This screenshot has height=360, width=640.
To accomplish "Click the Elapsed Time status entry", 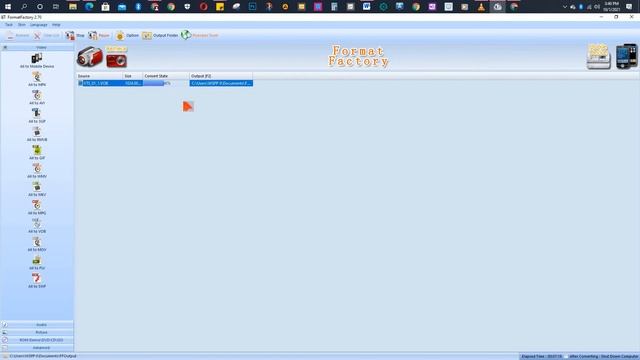I will pos(542,356).
